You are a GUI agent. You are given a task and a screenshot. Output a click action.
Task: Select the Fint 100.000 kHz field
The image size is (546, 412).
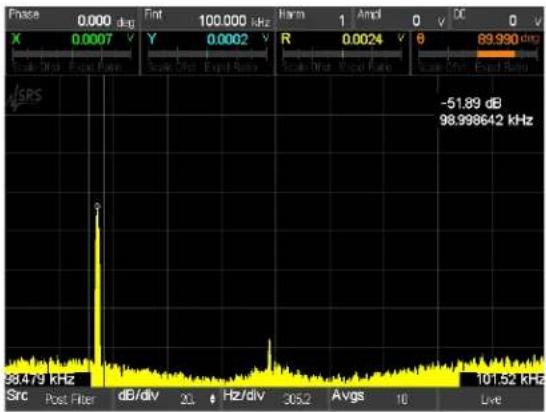208,20
